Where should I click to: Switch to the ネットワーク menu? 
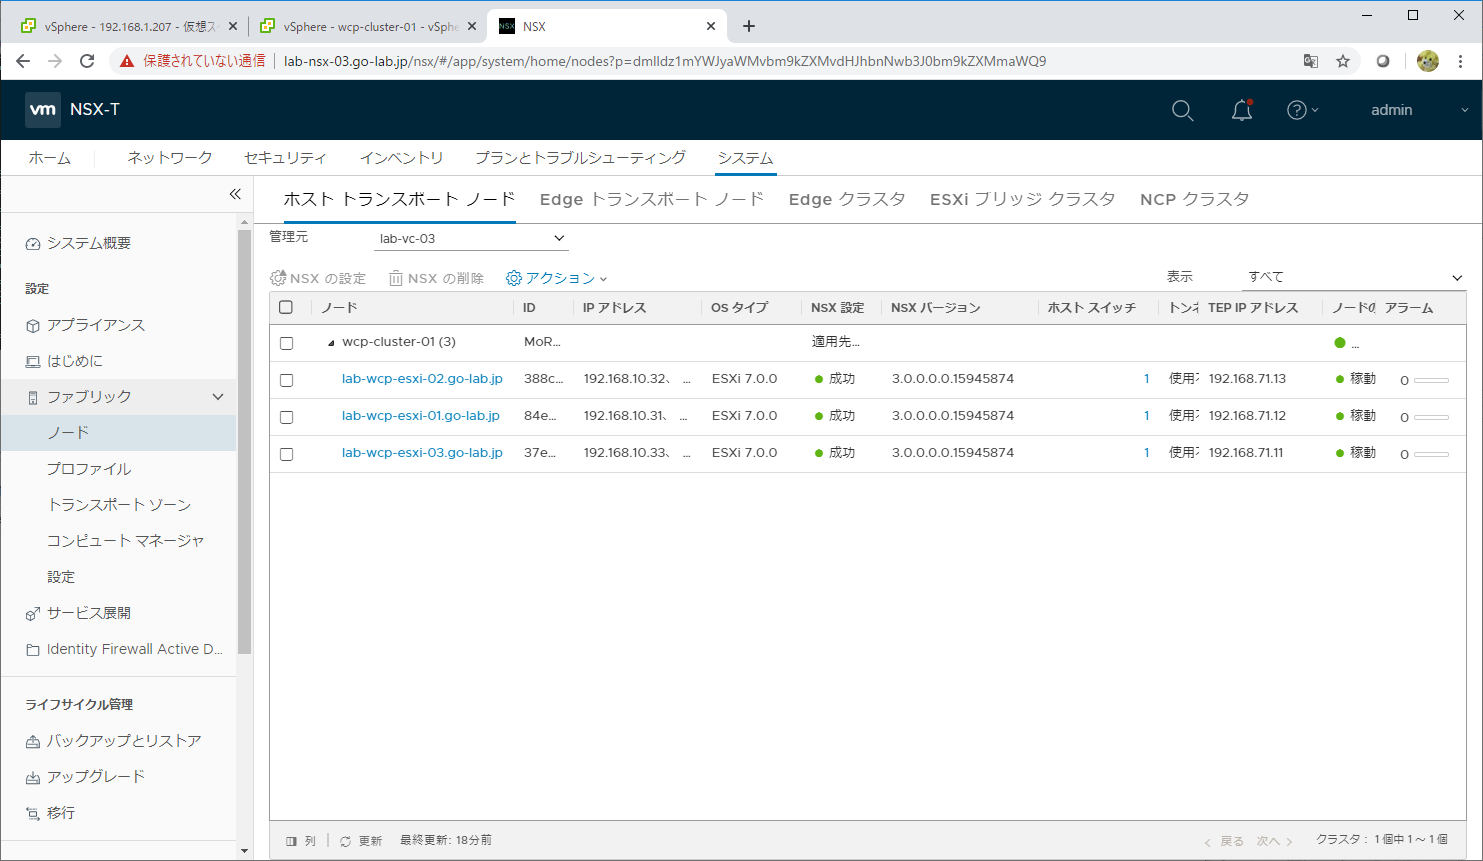170,158
